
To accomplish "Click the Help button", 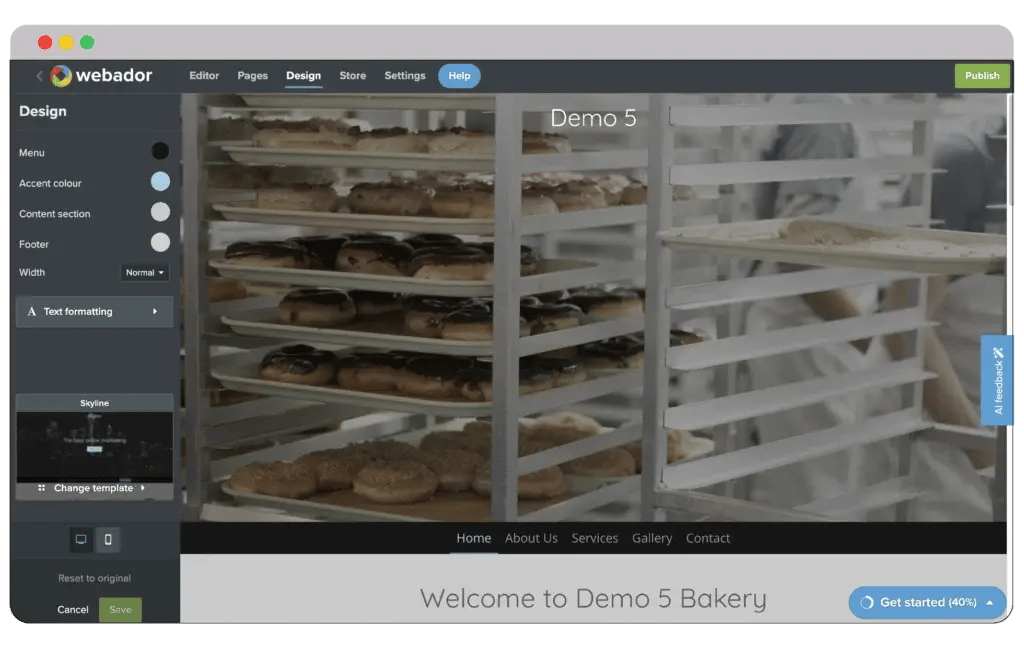I will click(x=459, y=76).
